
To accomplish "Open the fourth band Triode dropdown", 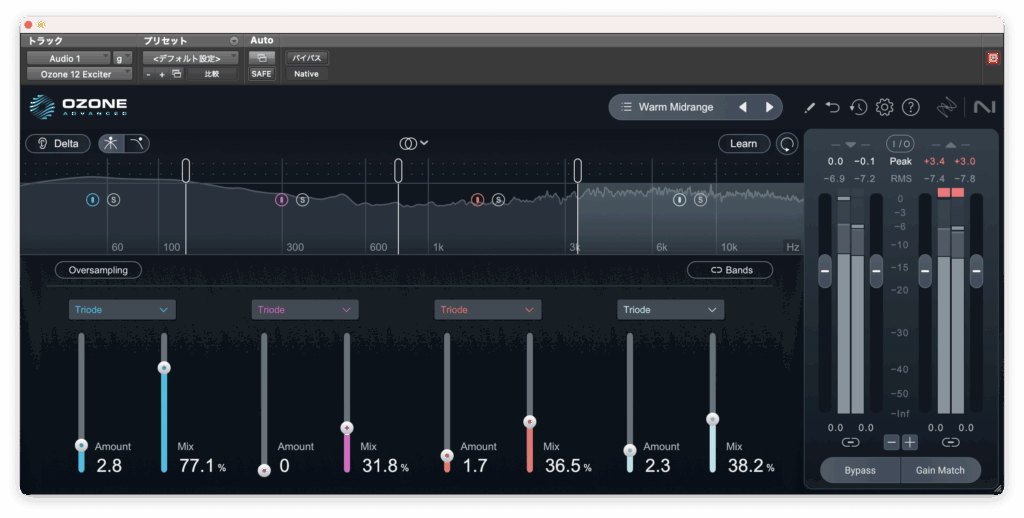I will click(x=670, y=310).
